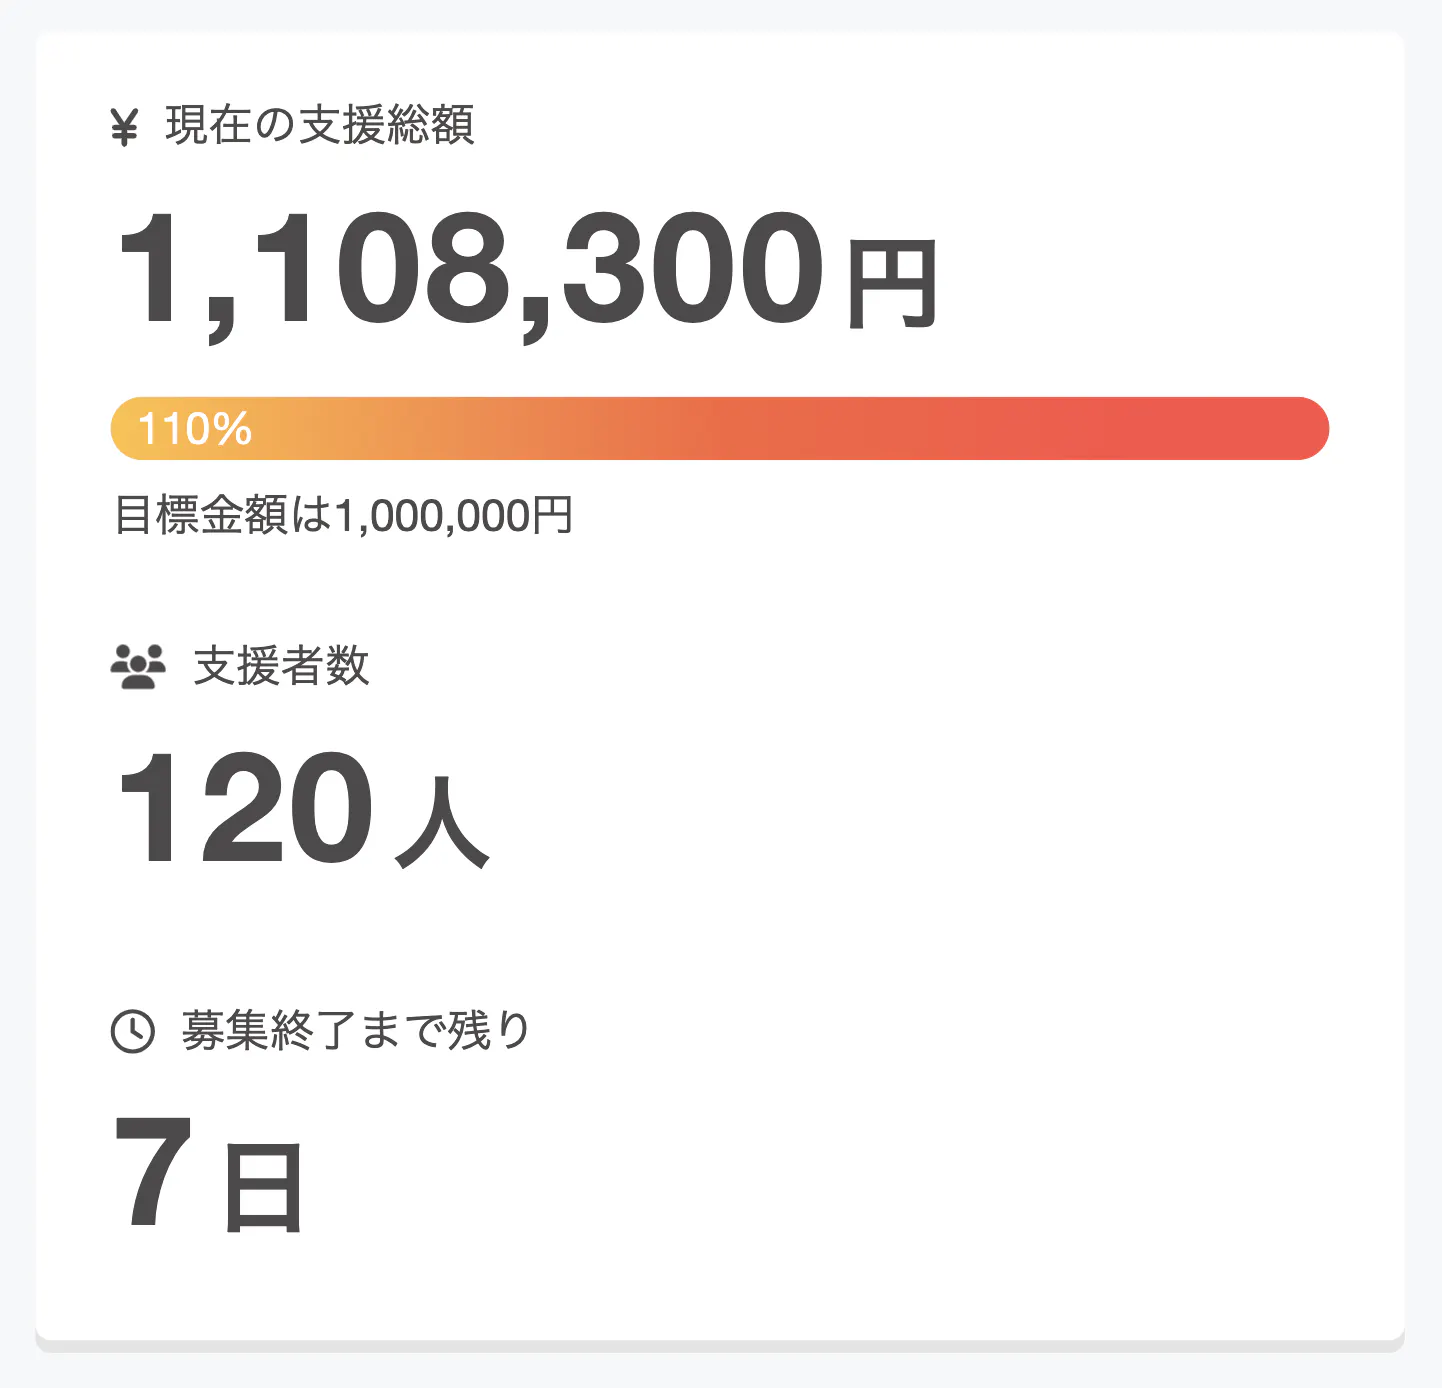
Task: Click the large 7 days-remaining number
Action: point(154,1172)
